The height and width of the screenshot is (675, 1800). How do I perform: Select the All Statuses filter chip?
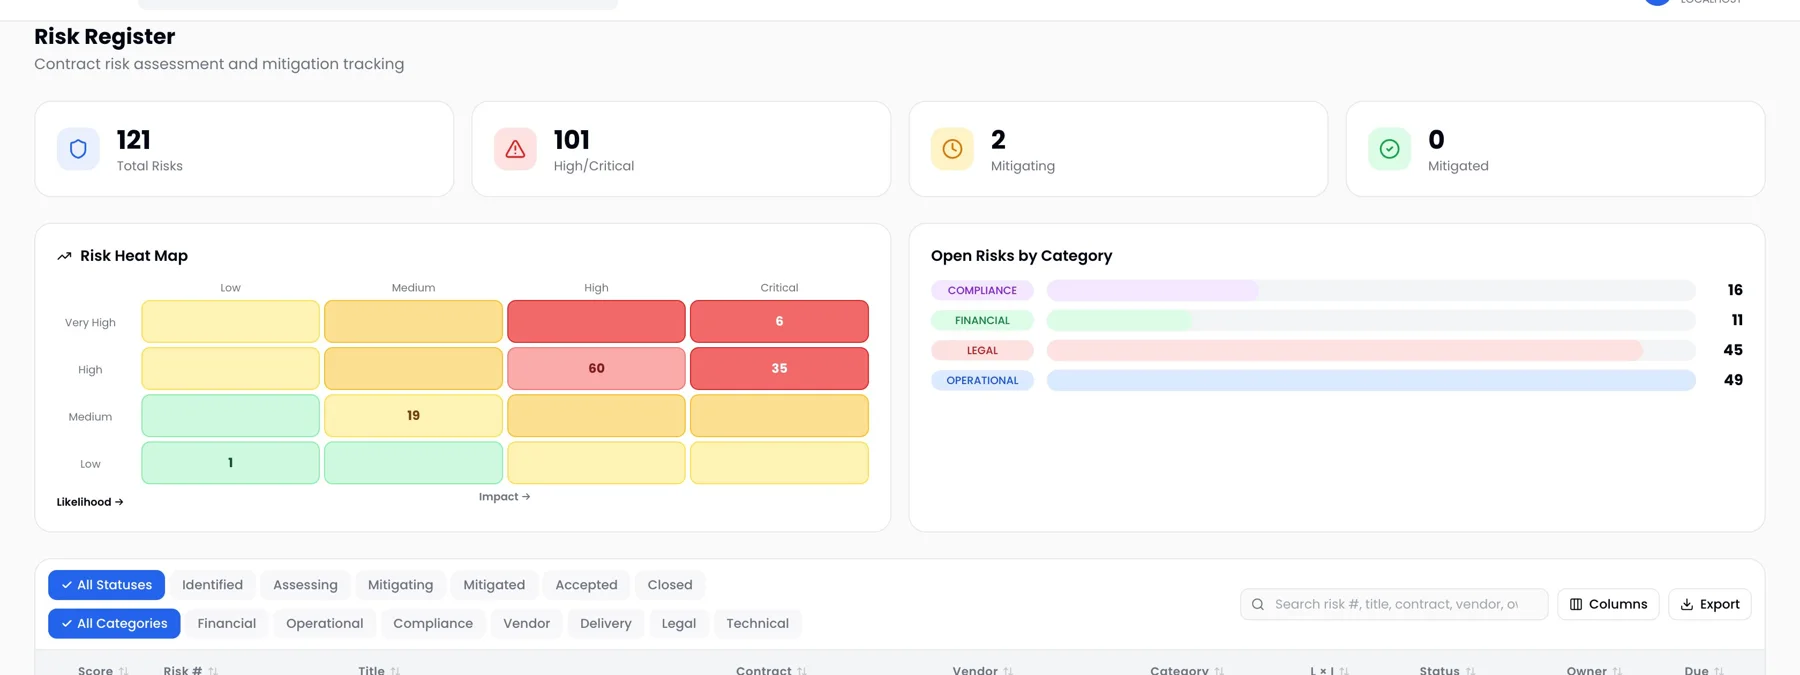[106, 585]
